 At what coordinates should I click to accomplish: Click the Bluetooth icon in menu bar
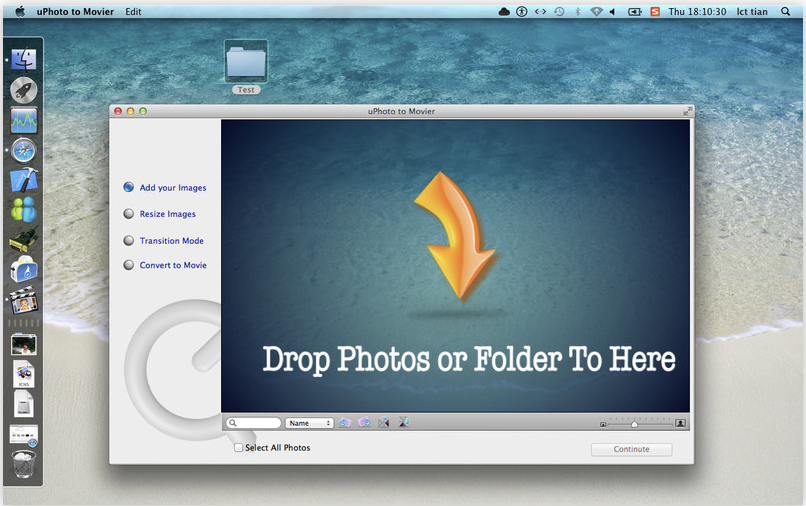coord(578,11)
